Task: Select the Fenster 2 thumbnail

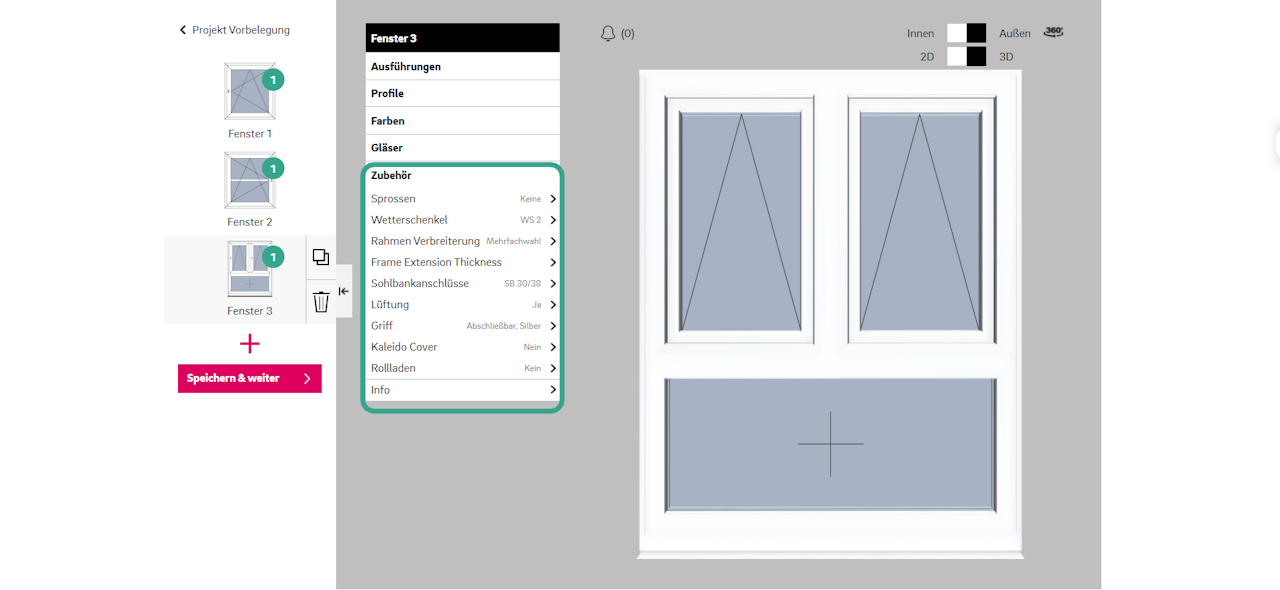Action: coord(249,180)
